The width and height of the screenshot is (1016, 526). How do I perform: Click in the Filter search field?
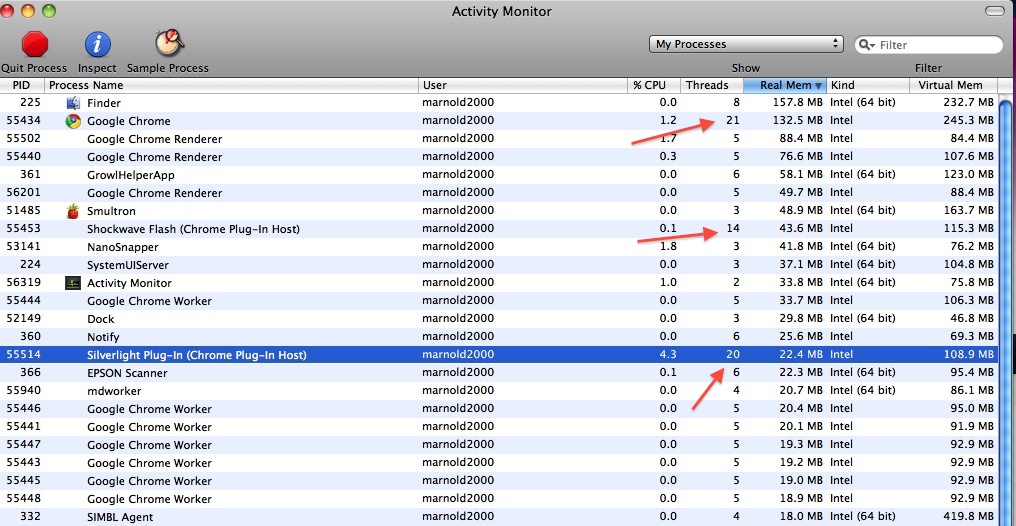929,45
